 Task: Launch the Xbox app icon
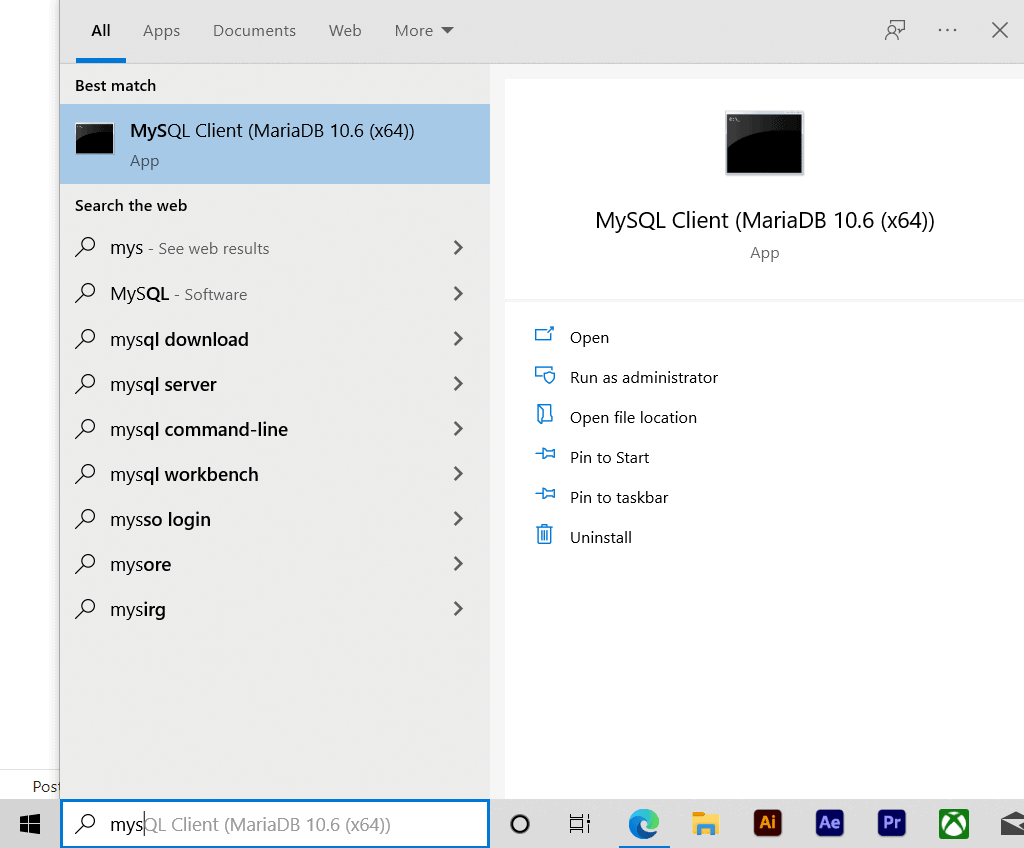[953, 823]
